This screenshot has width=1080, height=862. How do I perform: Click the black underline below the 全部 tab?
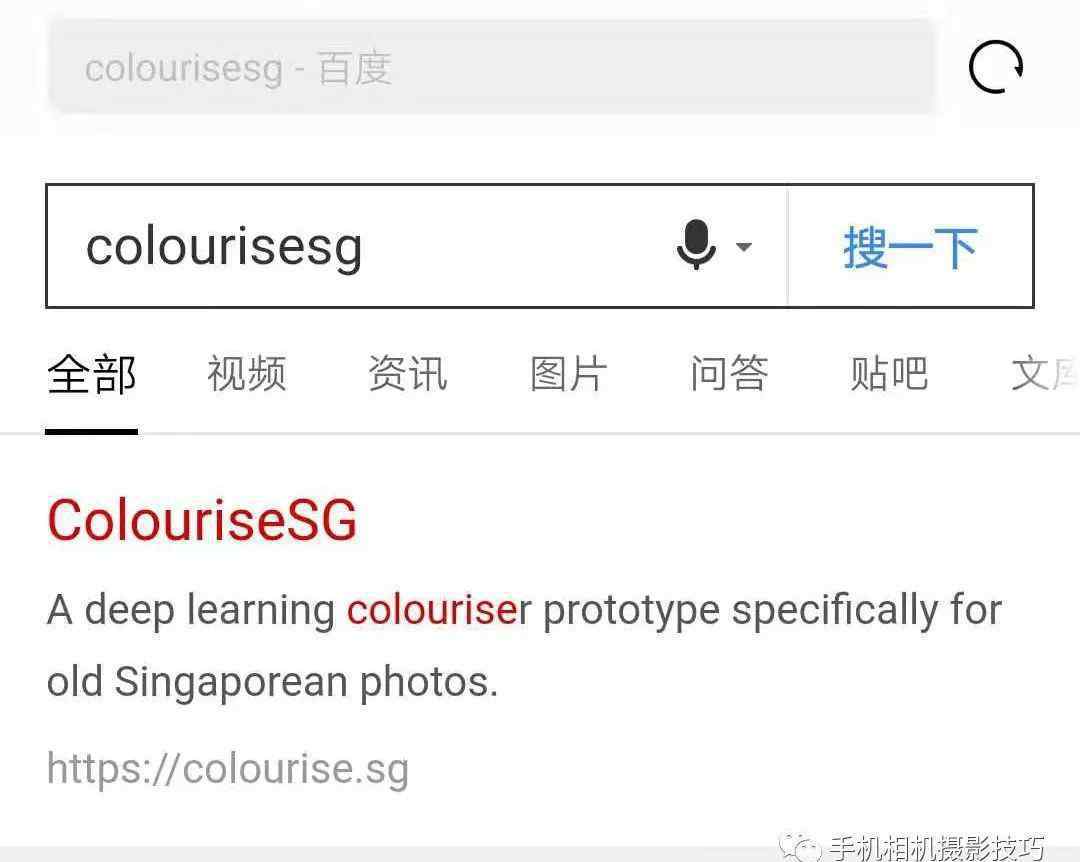pyautogui.click(x=92, y=431)
